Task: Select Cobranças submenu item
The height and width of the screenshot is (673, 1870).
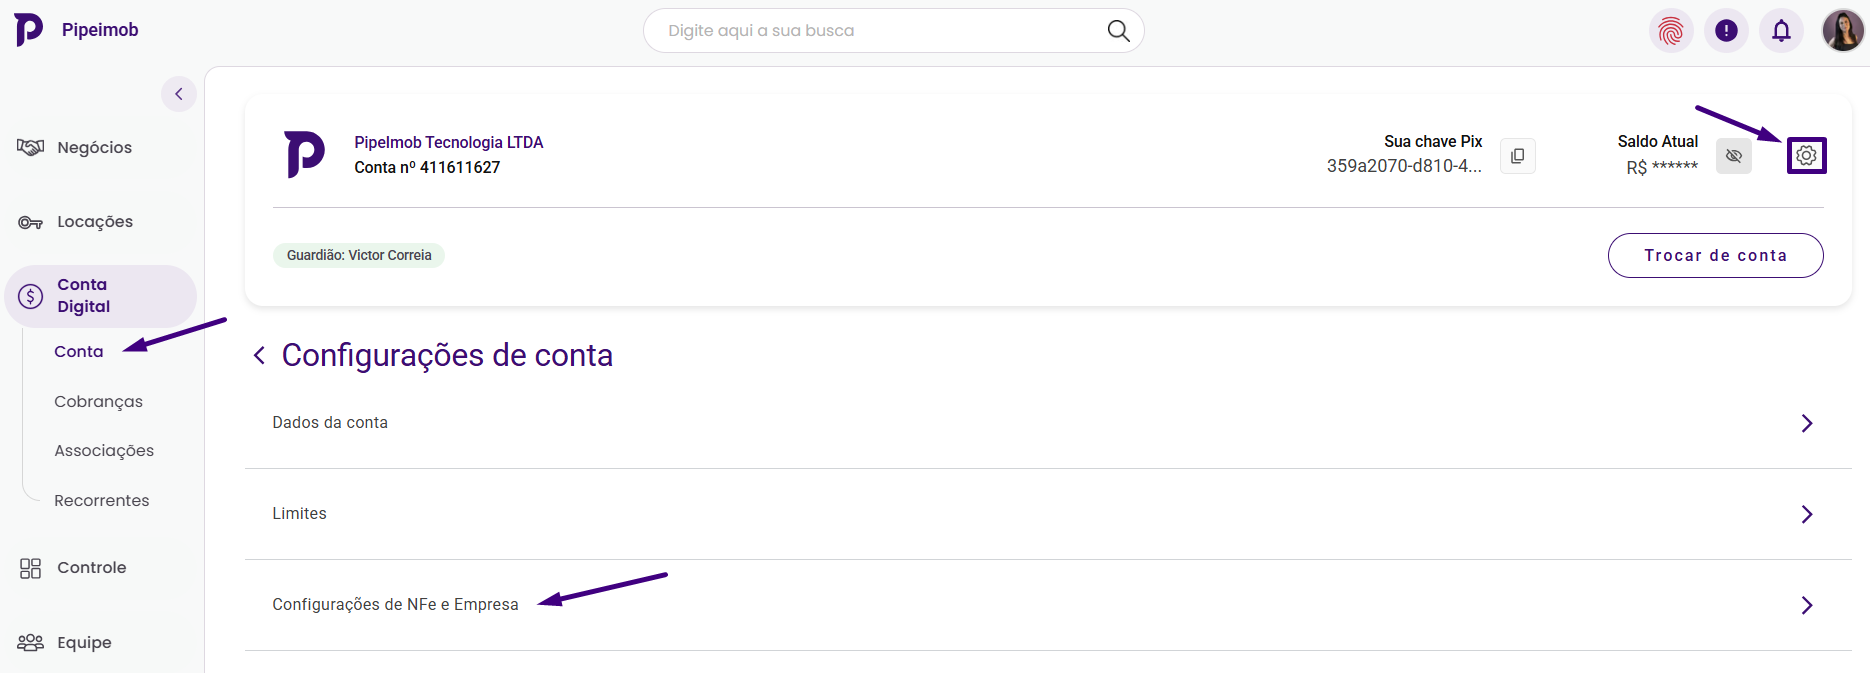Action: [98, 402]
